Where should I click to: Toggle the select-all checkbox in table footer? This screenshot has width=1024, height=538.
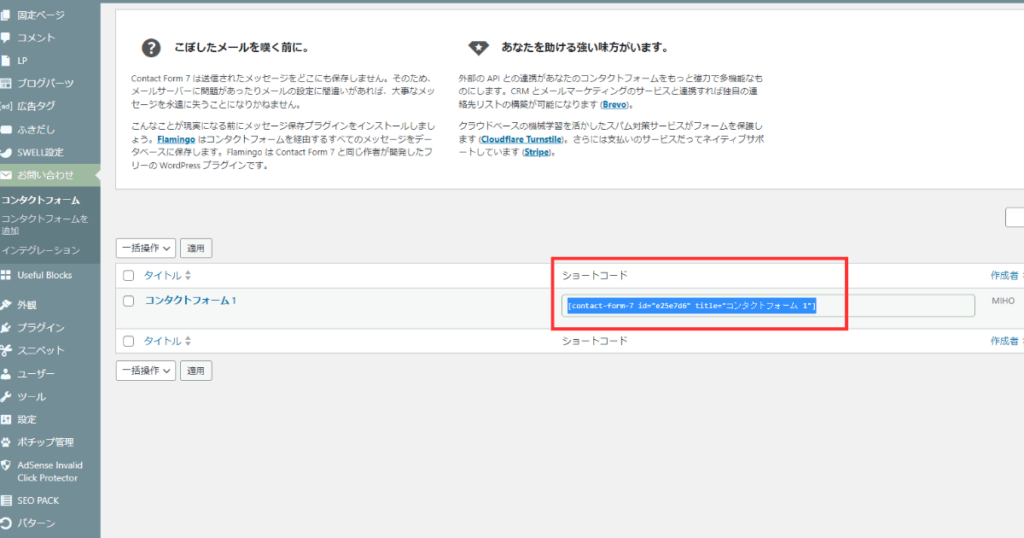point(129,341)
